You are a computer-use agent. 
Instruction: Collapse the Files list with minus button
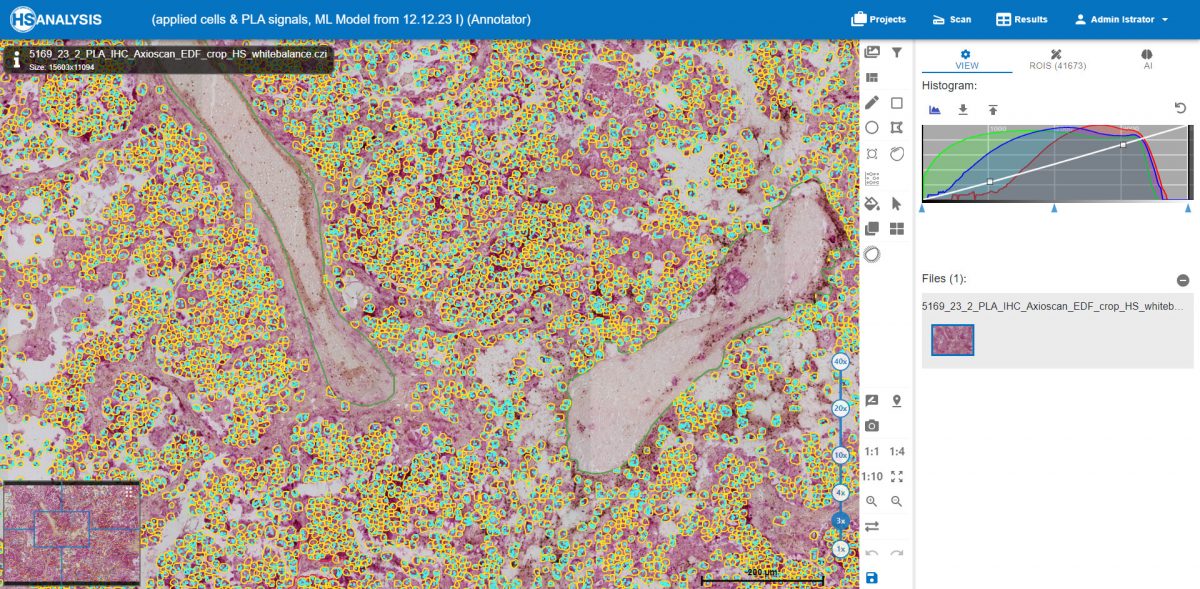point(1182,281)
